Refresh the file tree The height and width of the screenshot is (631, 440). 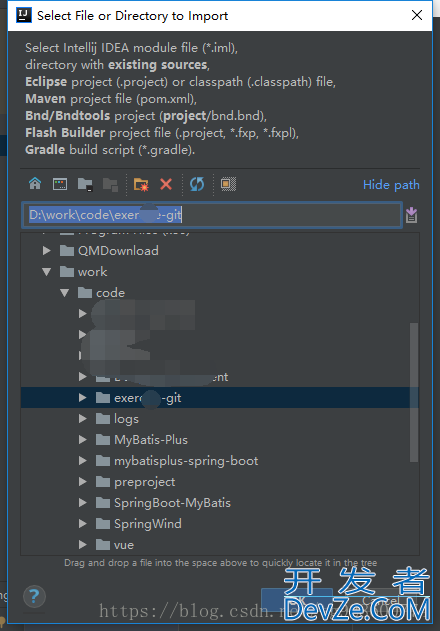(x=197, y=184)
